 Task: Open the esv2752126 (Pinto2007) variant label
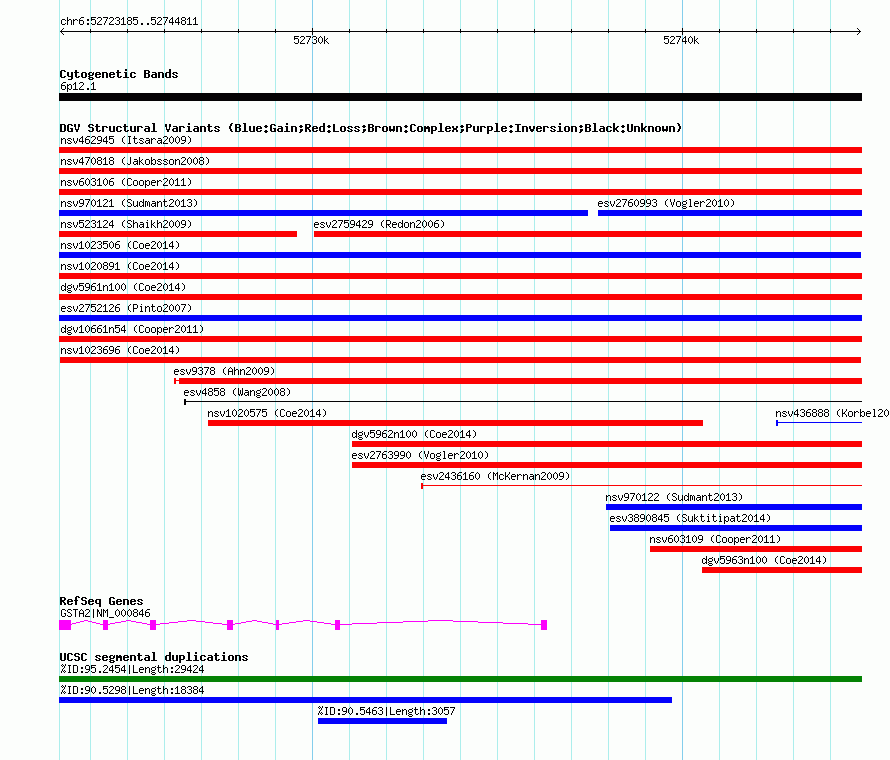(x=126, y=308)
